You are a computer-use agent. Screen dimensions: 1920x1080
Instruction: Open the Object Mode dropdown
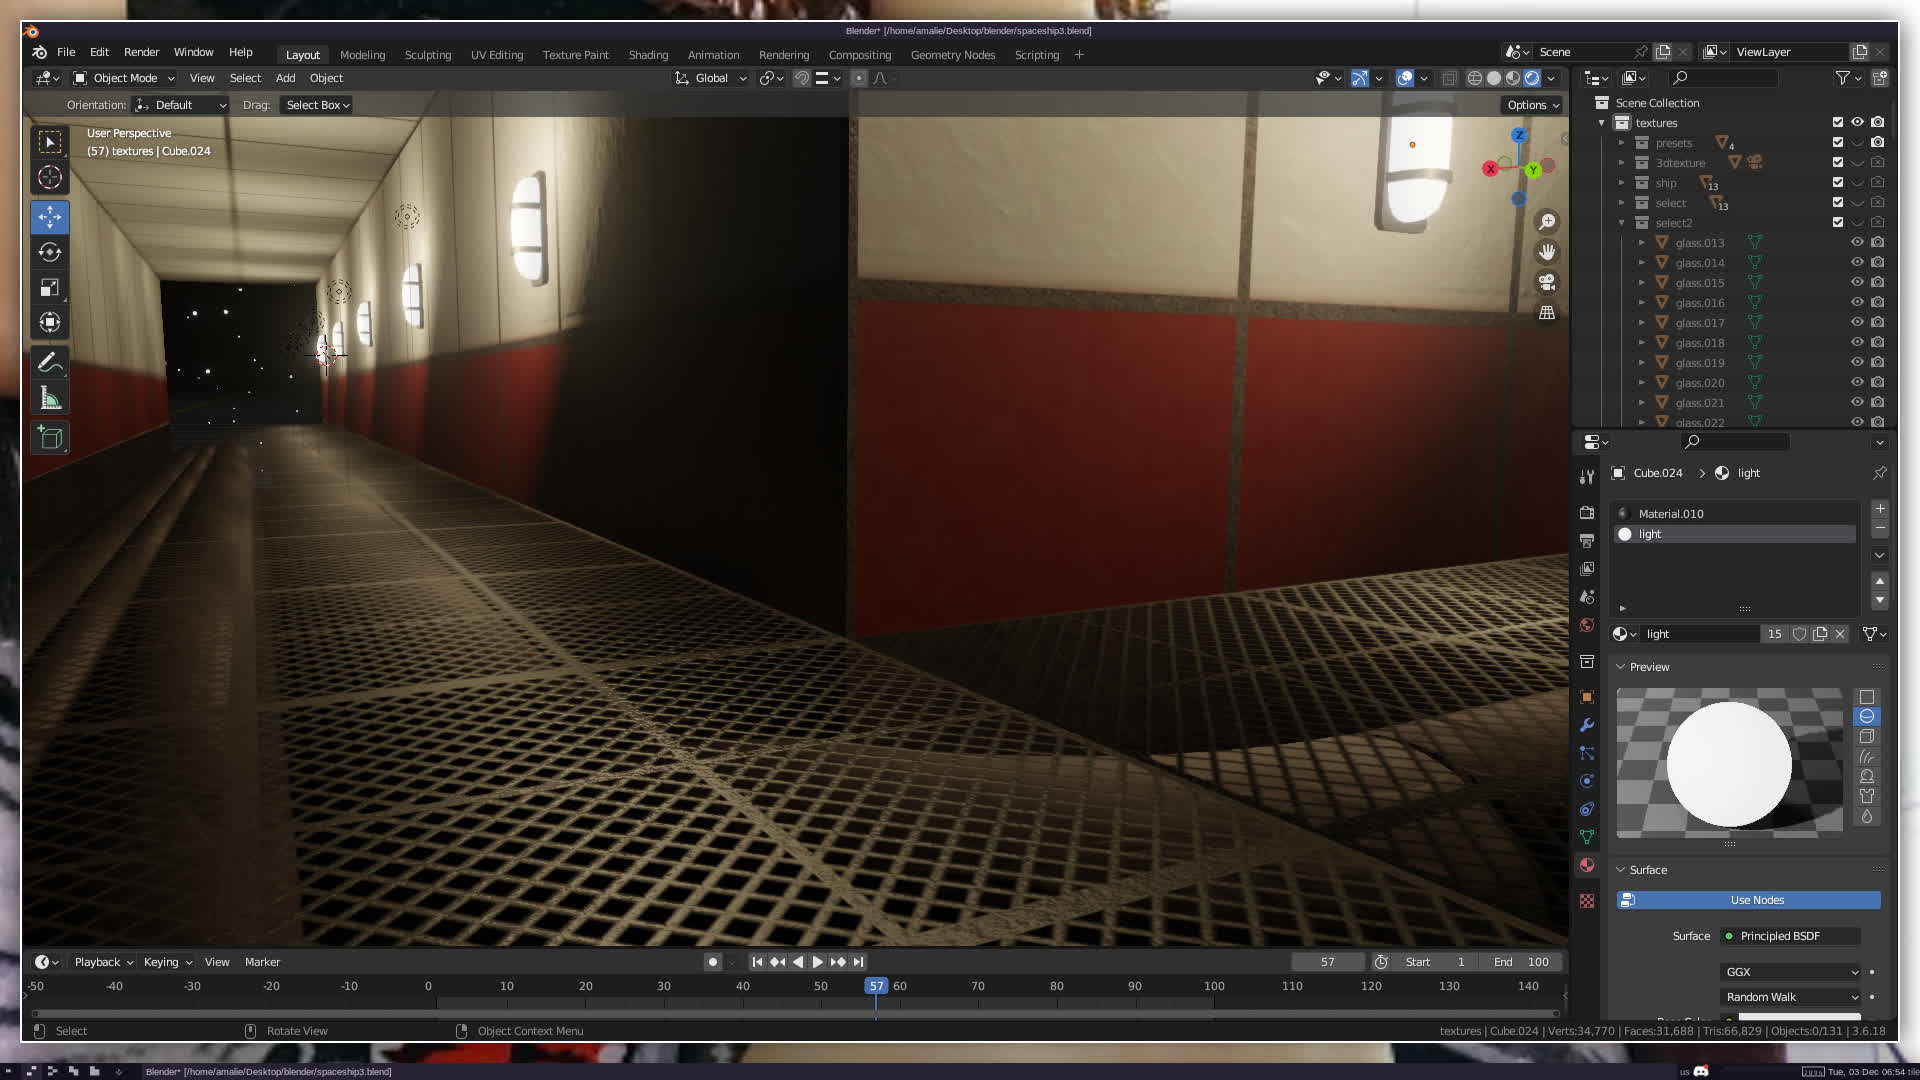click(124, 78)
